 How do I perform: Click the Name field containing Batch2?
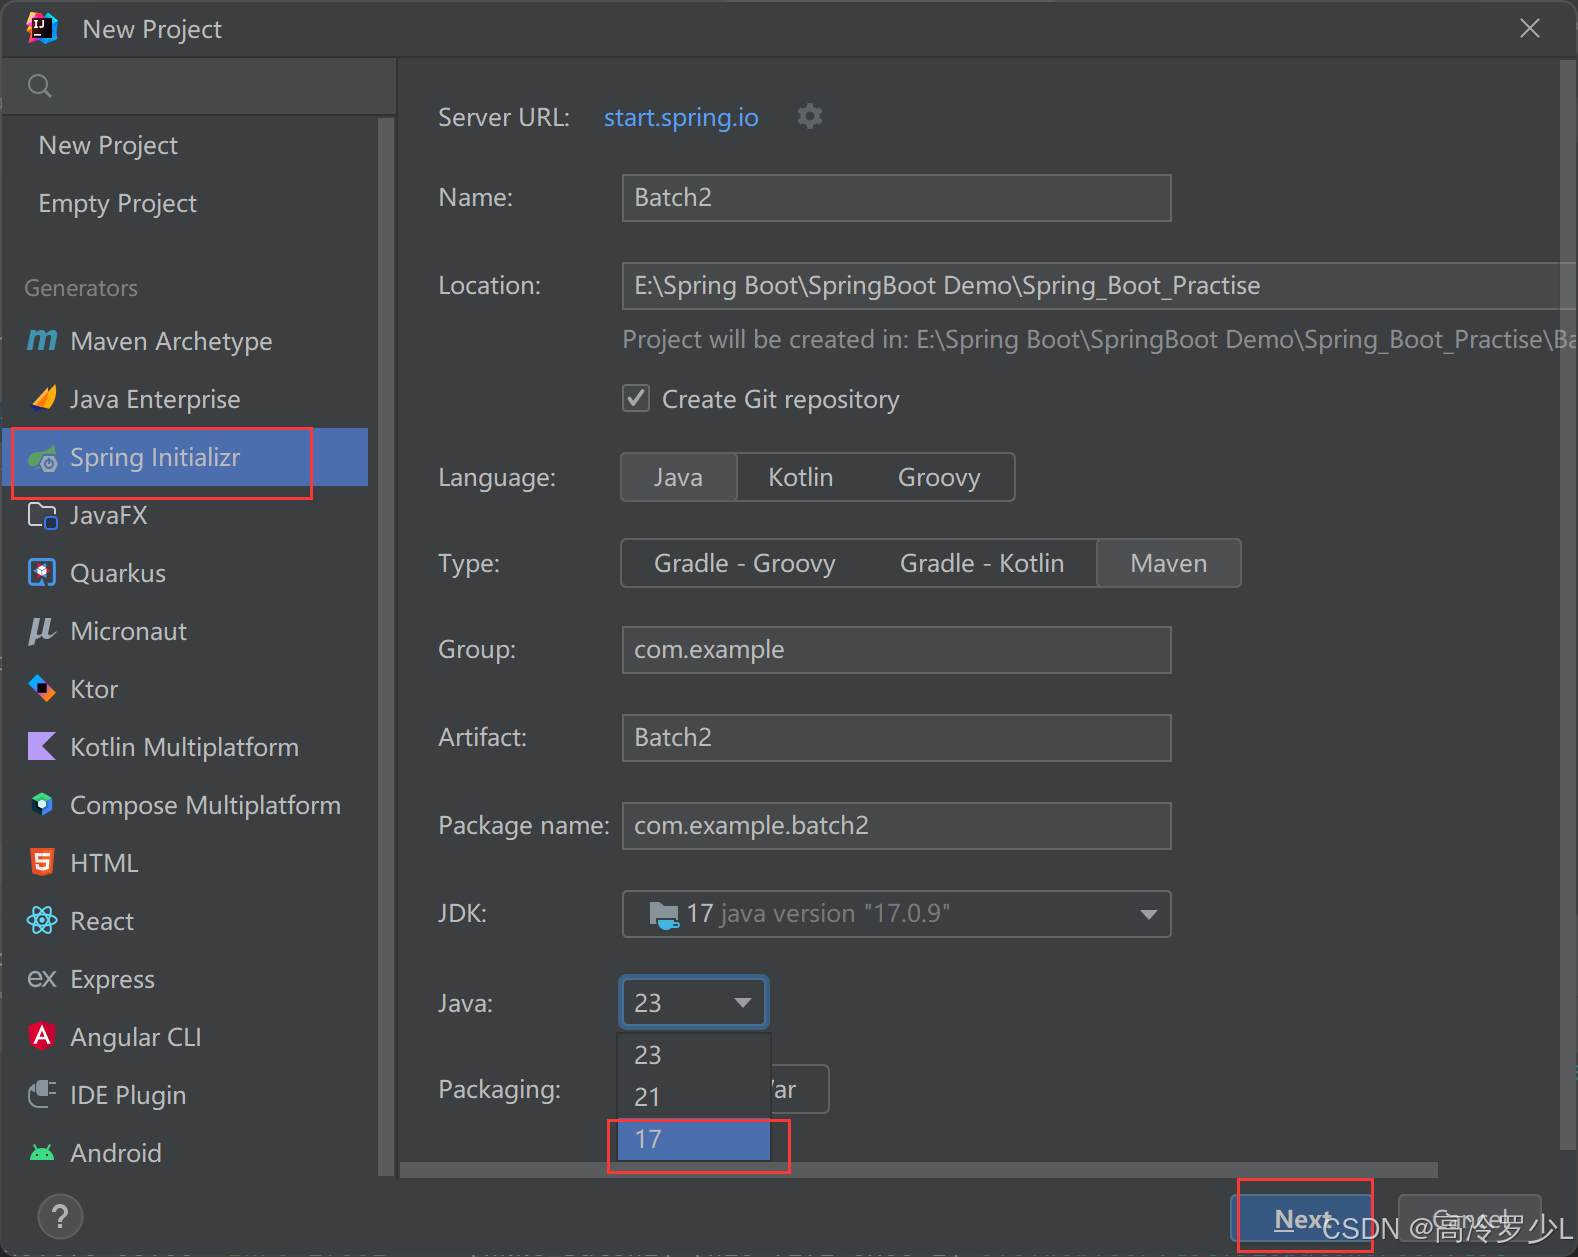[x=896, y=198]
